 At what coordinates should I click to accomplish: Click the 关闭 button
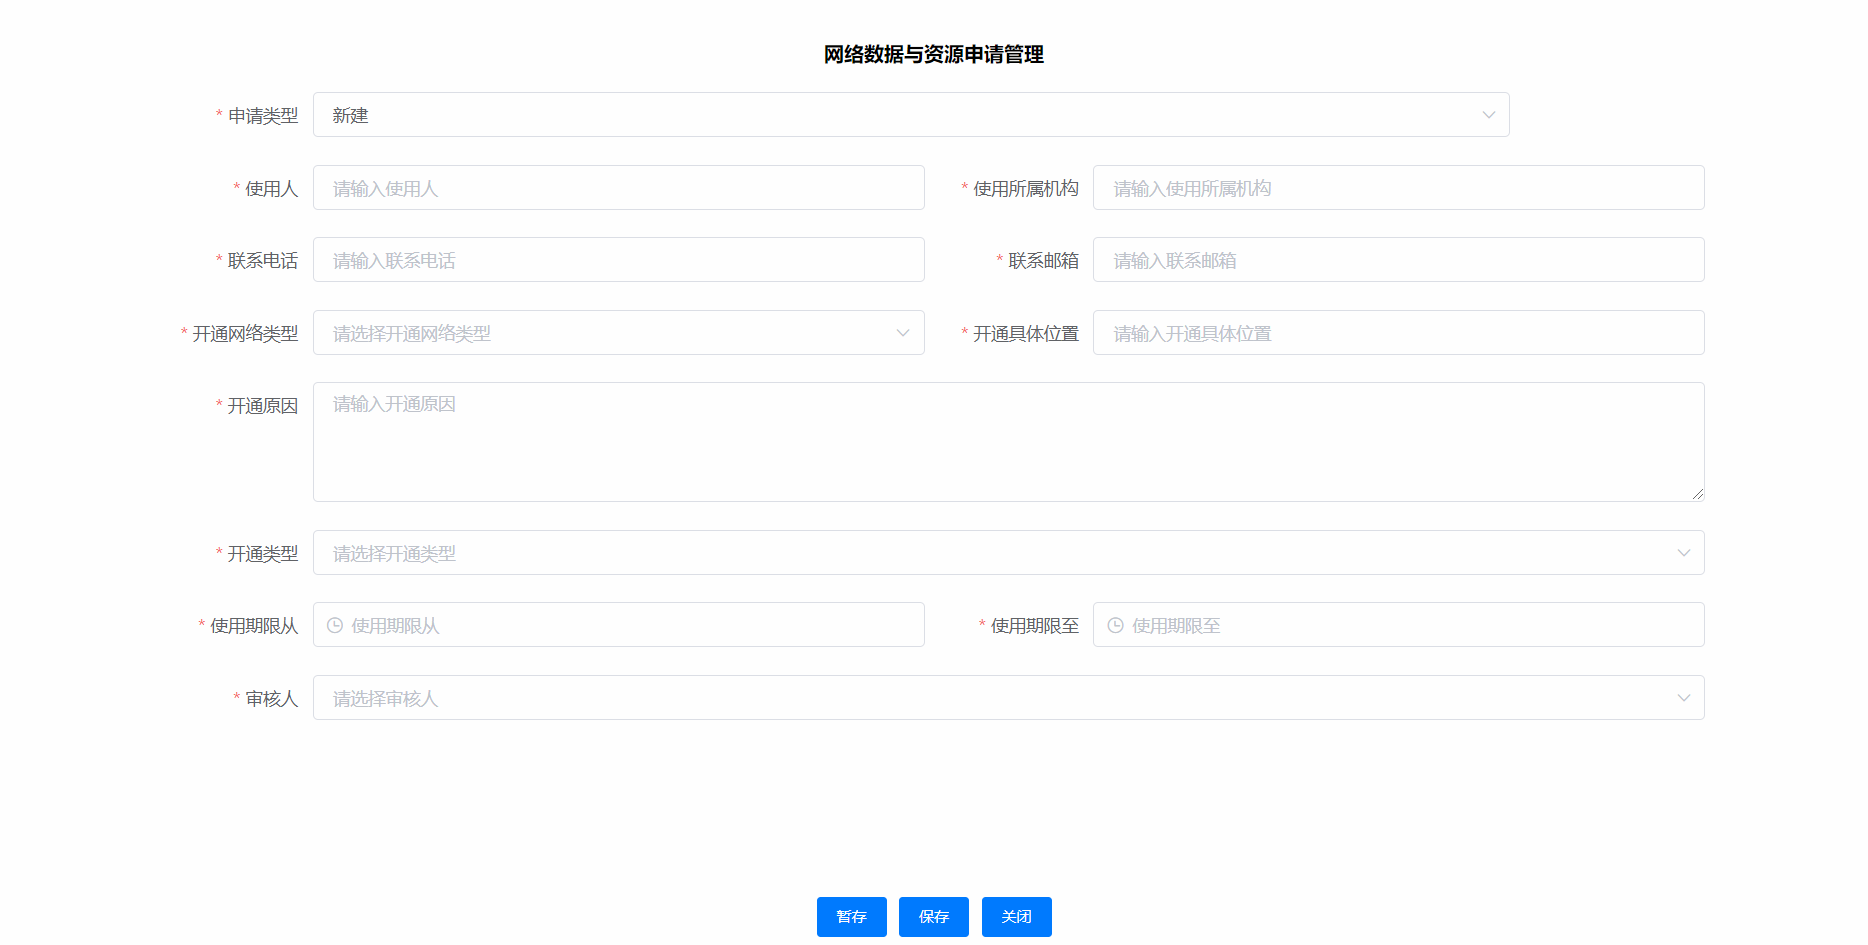1016,917
